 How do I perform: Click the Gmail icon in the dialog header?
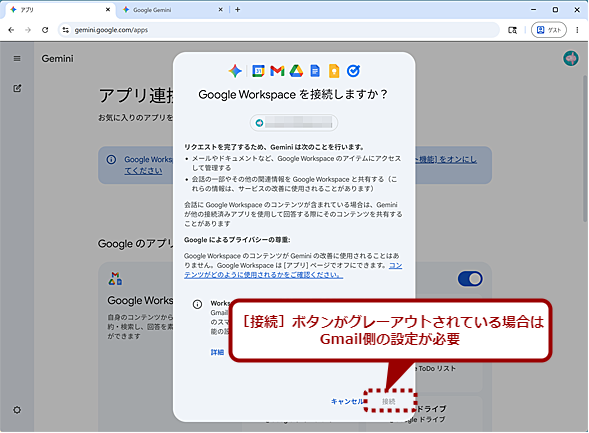277,71
